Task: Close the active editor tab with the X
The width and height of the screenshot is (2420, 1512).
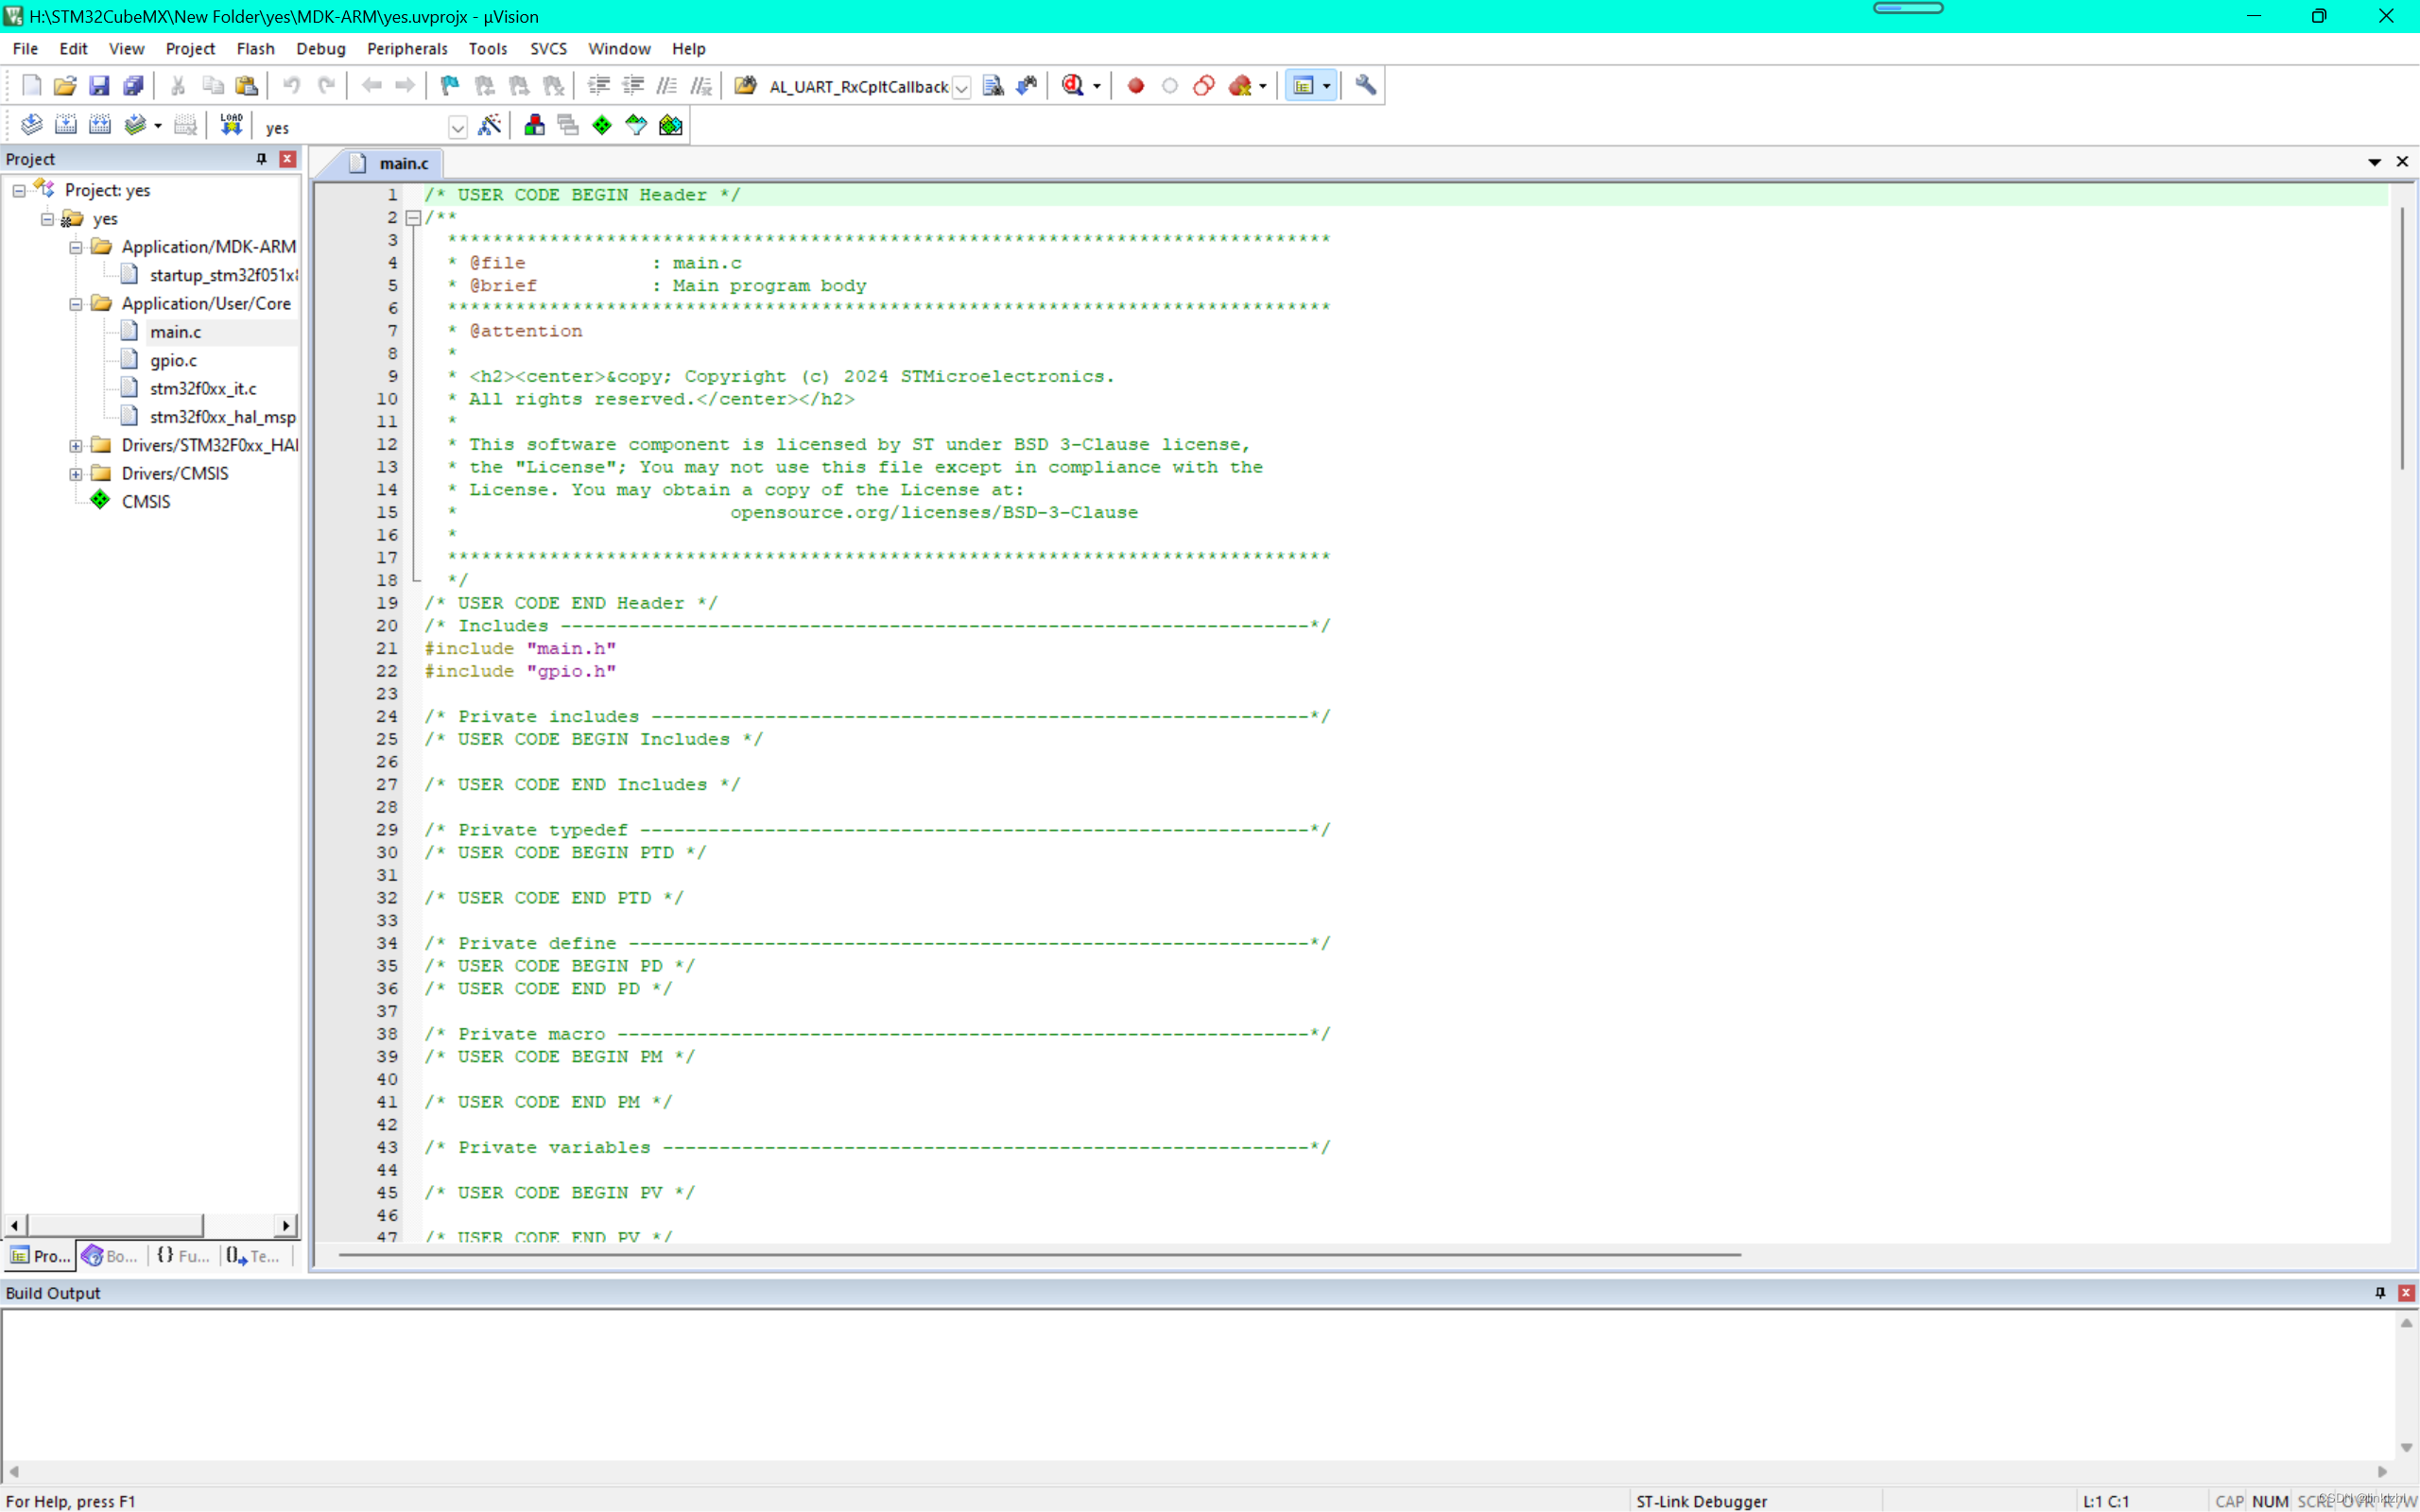Action: 2402,162
